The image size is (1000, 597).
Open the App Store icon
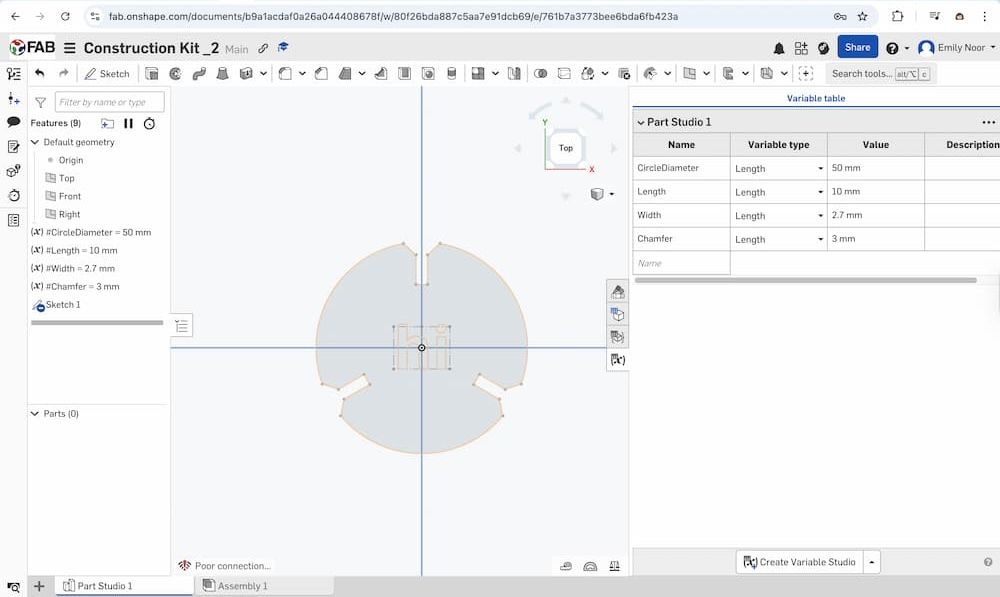[801, 48]
